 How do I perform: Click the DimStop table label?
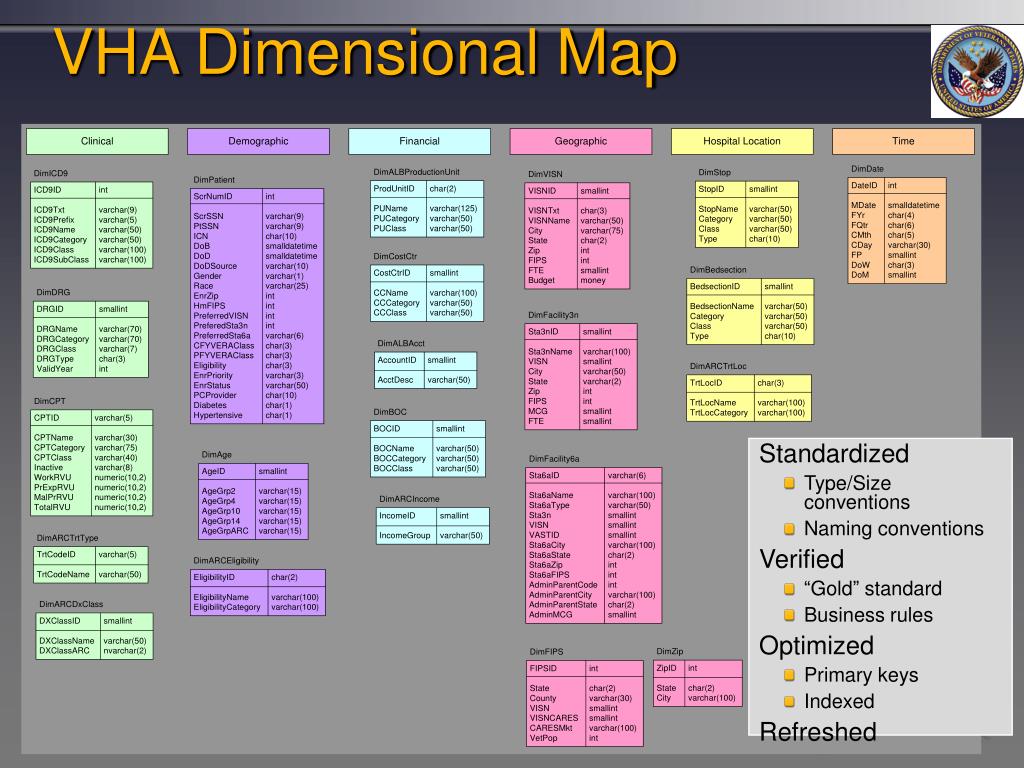[714, 172]
